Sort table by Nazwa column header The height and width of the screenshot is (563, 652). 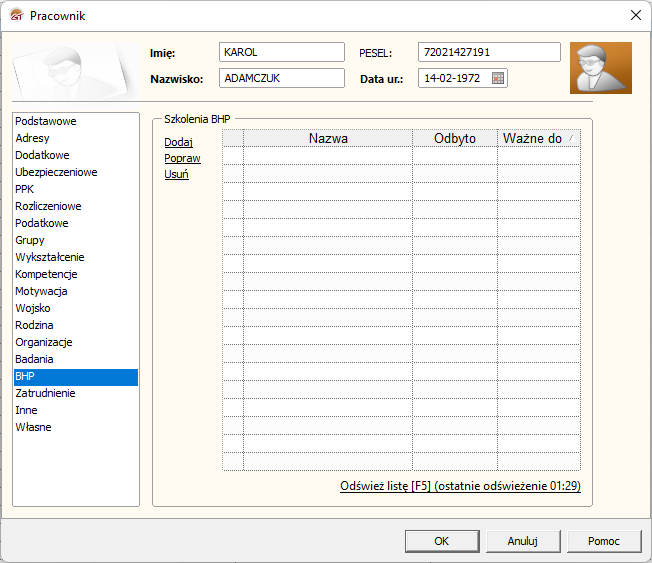[328, 138]
